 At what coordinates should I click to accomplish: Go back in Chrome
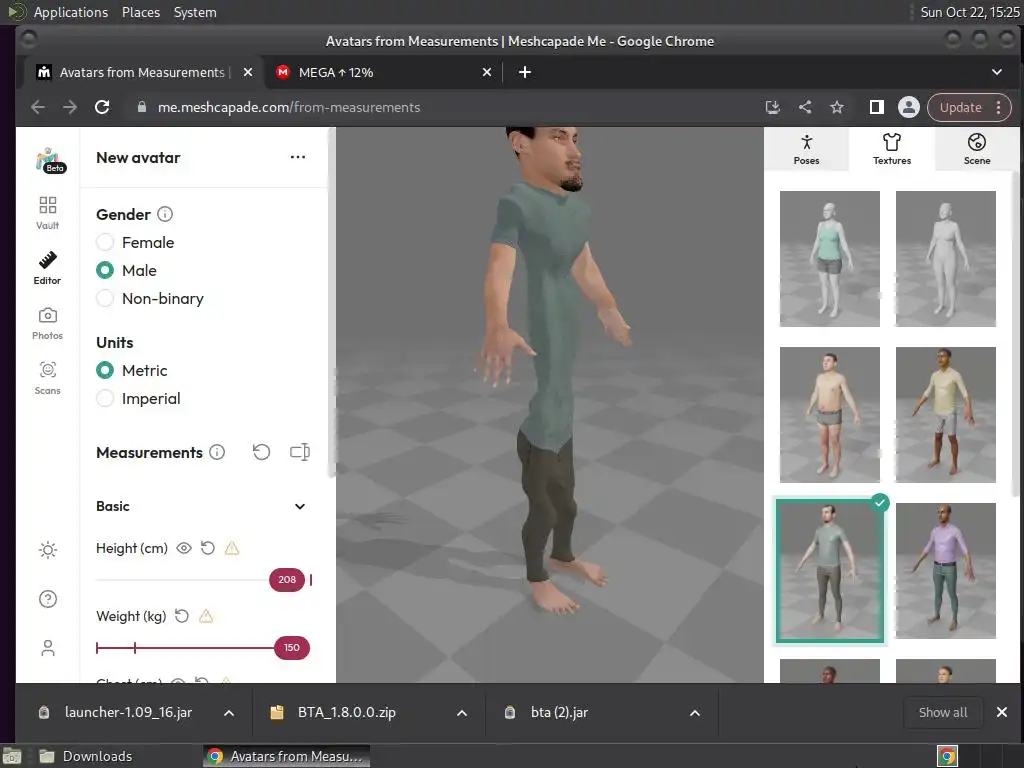tap(38, 107)
